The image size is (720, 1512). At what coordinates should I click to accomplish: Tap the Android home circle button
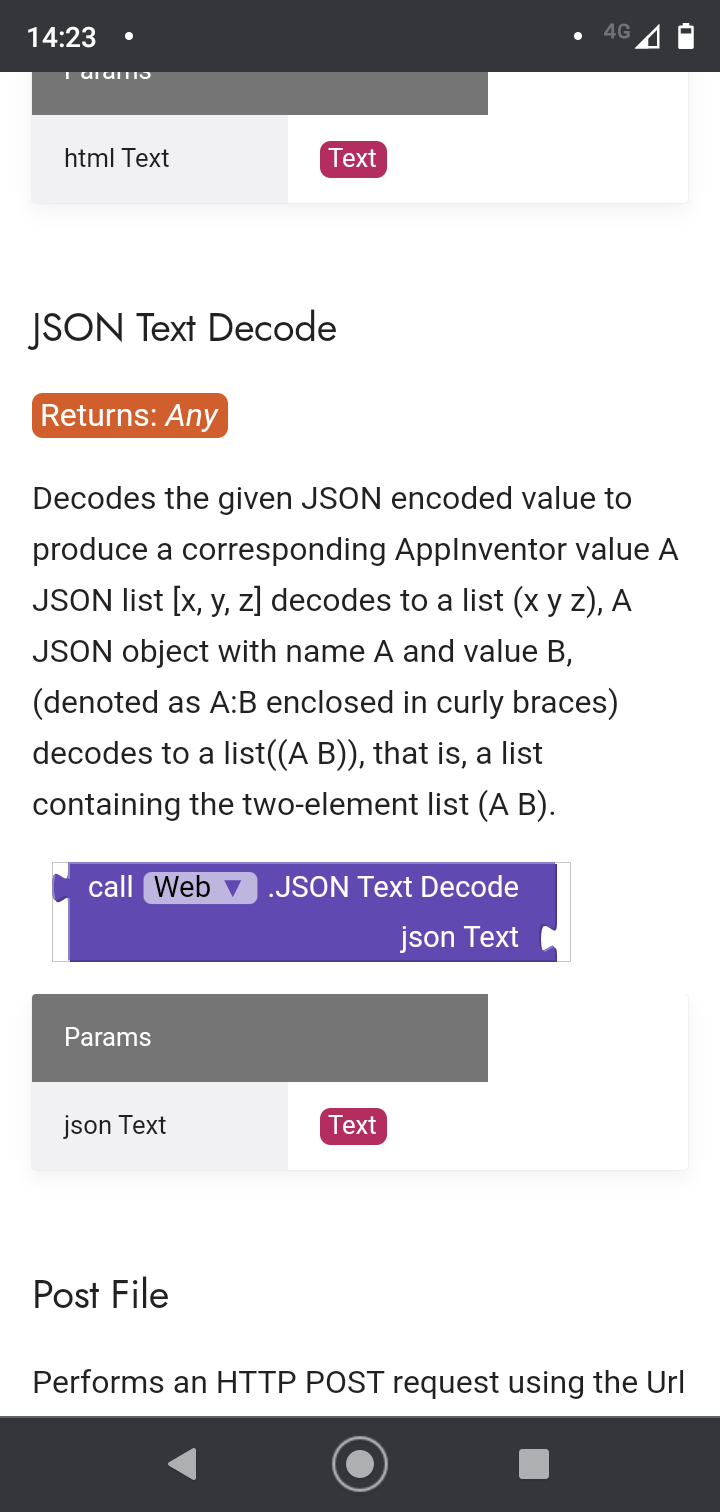click(360, 1464)
